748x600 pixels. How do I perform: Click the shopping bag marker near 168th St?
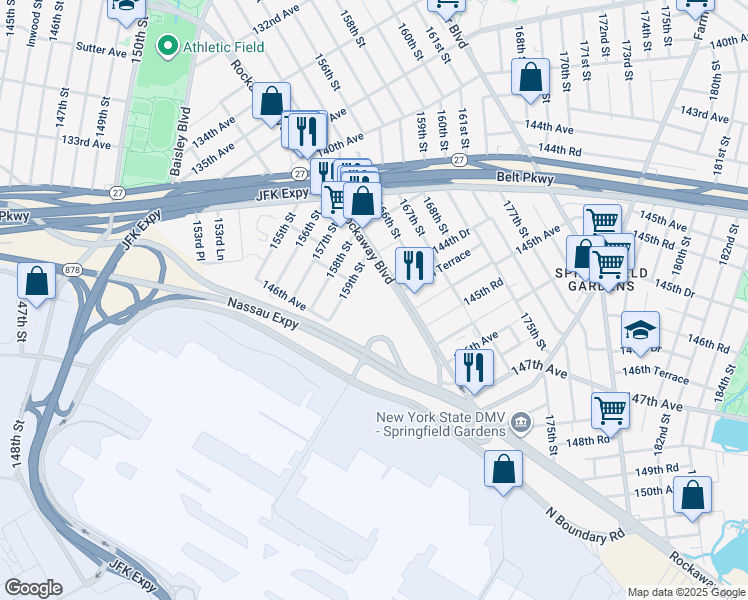pyautogui.click(x=530, y=80)
